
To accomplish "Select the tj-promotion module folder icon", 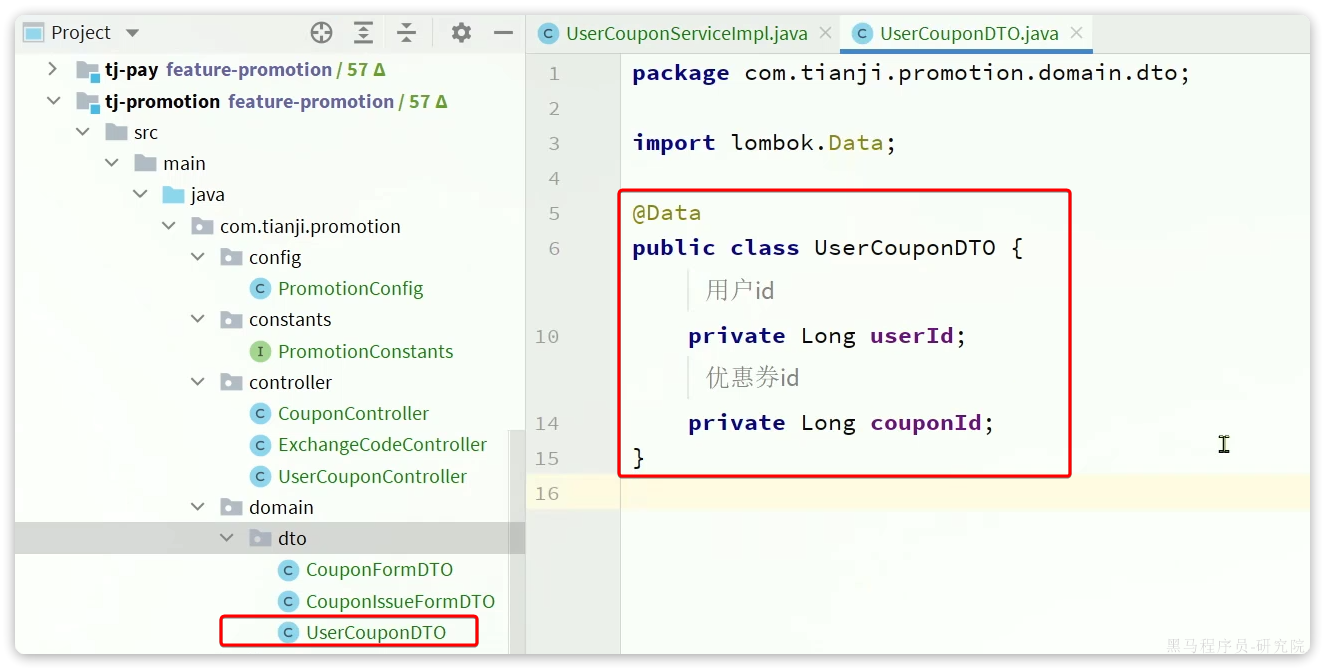I will tap(87, 101).
